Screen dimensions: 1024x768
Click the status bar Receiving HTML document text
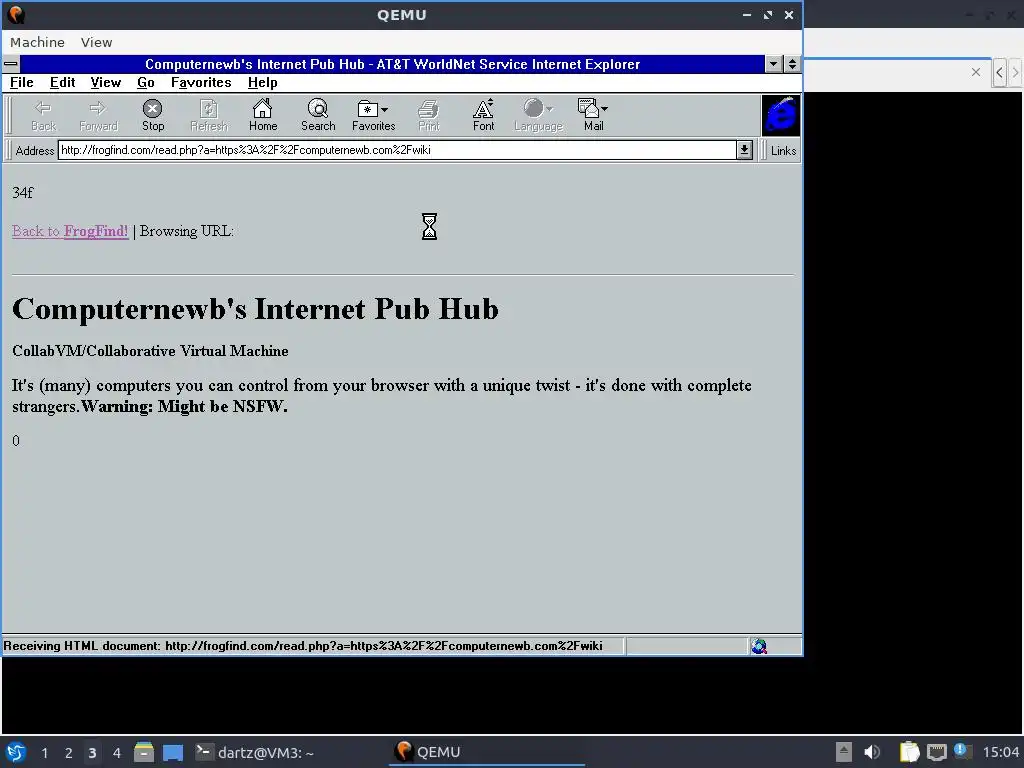click(303, 646)
